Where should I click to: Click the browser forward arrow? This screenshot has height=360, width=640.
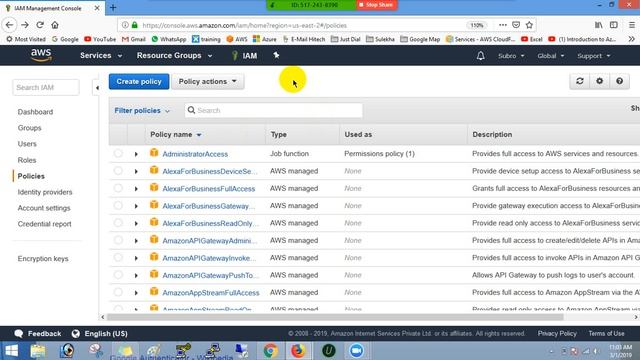(x=25, y=25)
